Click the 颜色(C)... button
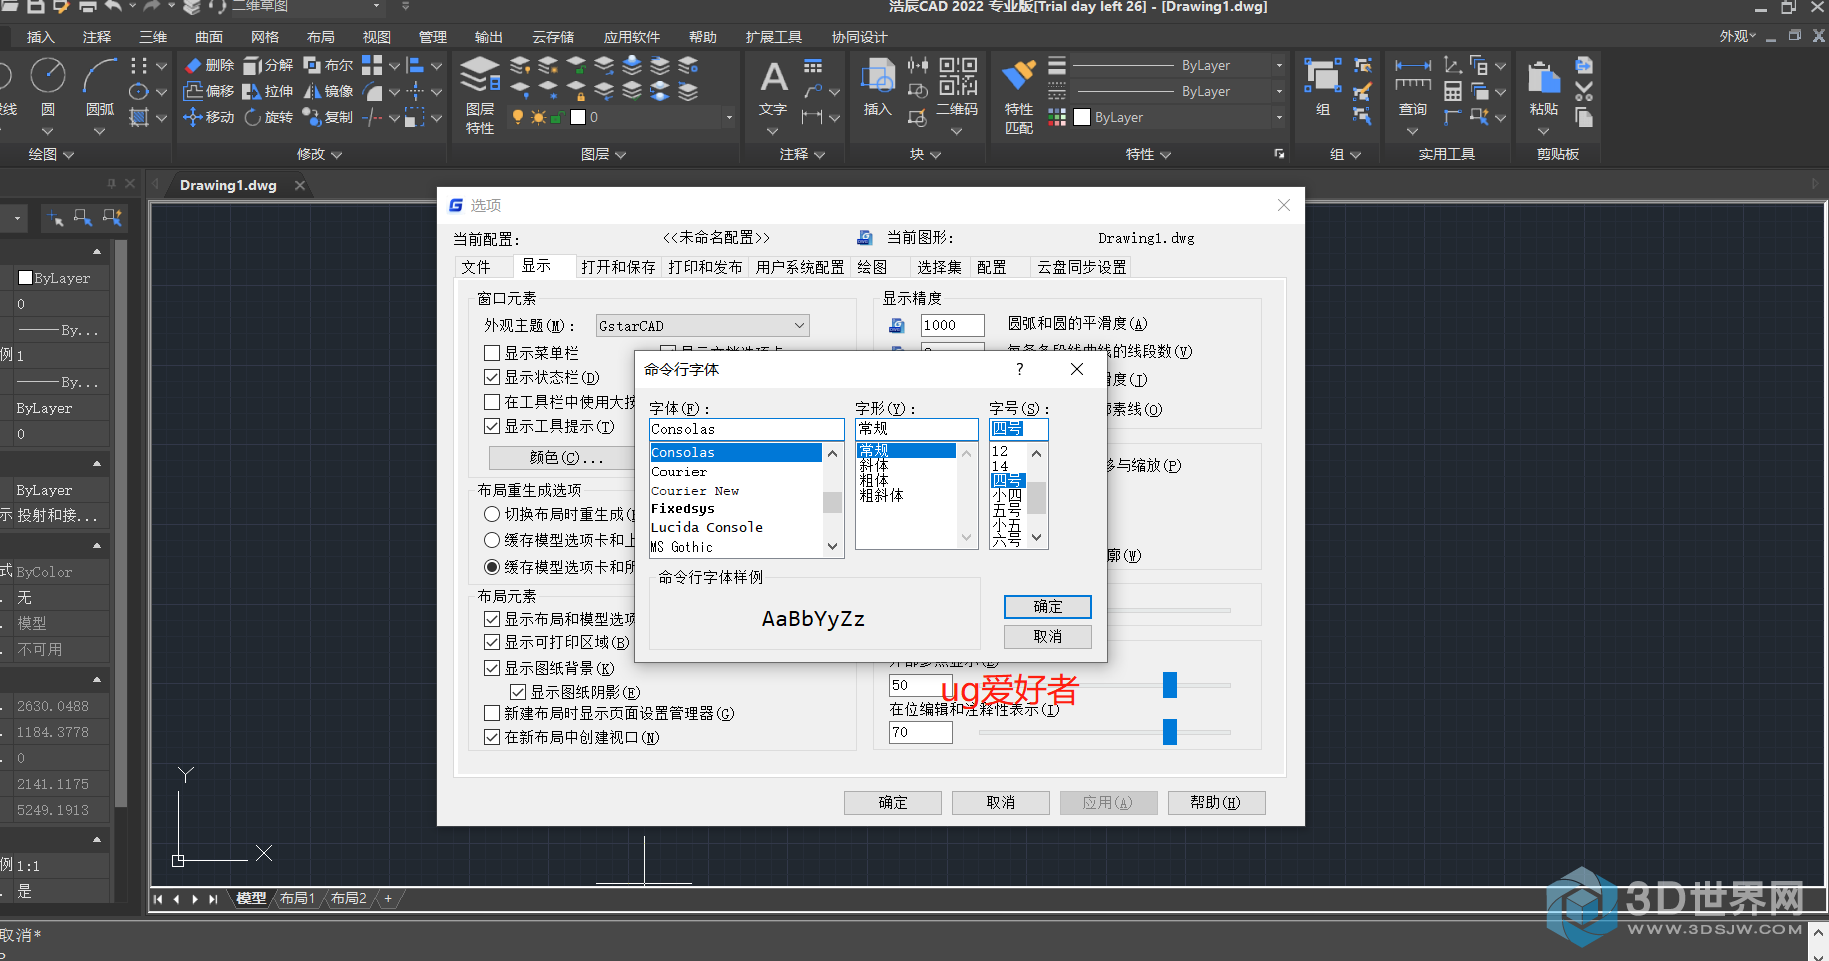 [566, 458]
